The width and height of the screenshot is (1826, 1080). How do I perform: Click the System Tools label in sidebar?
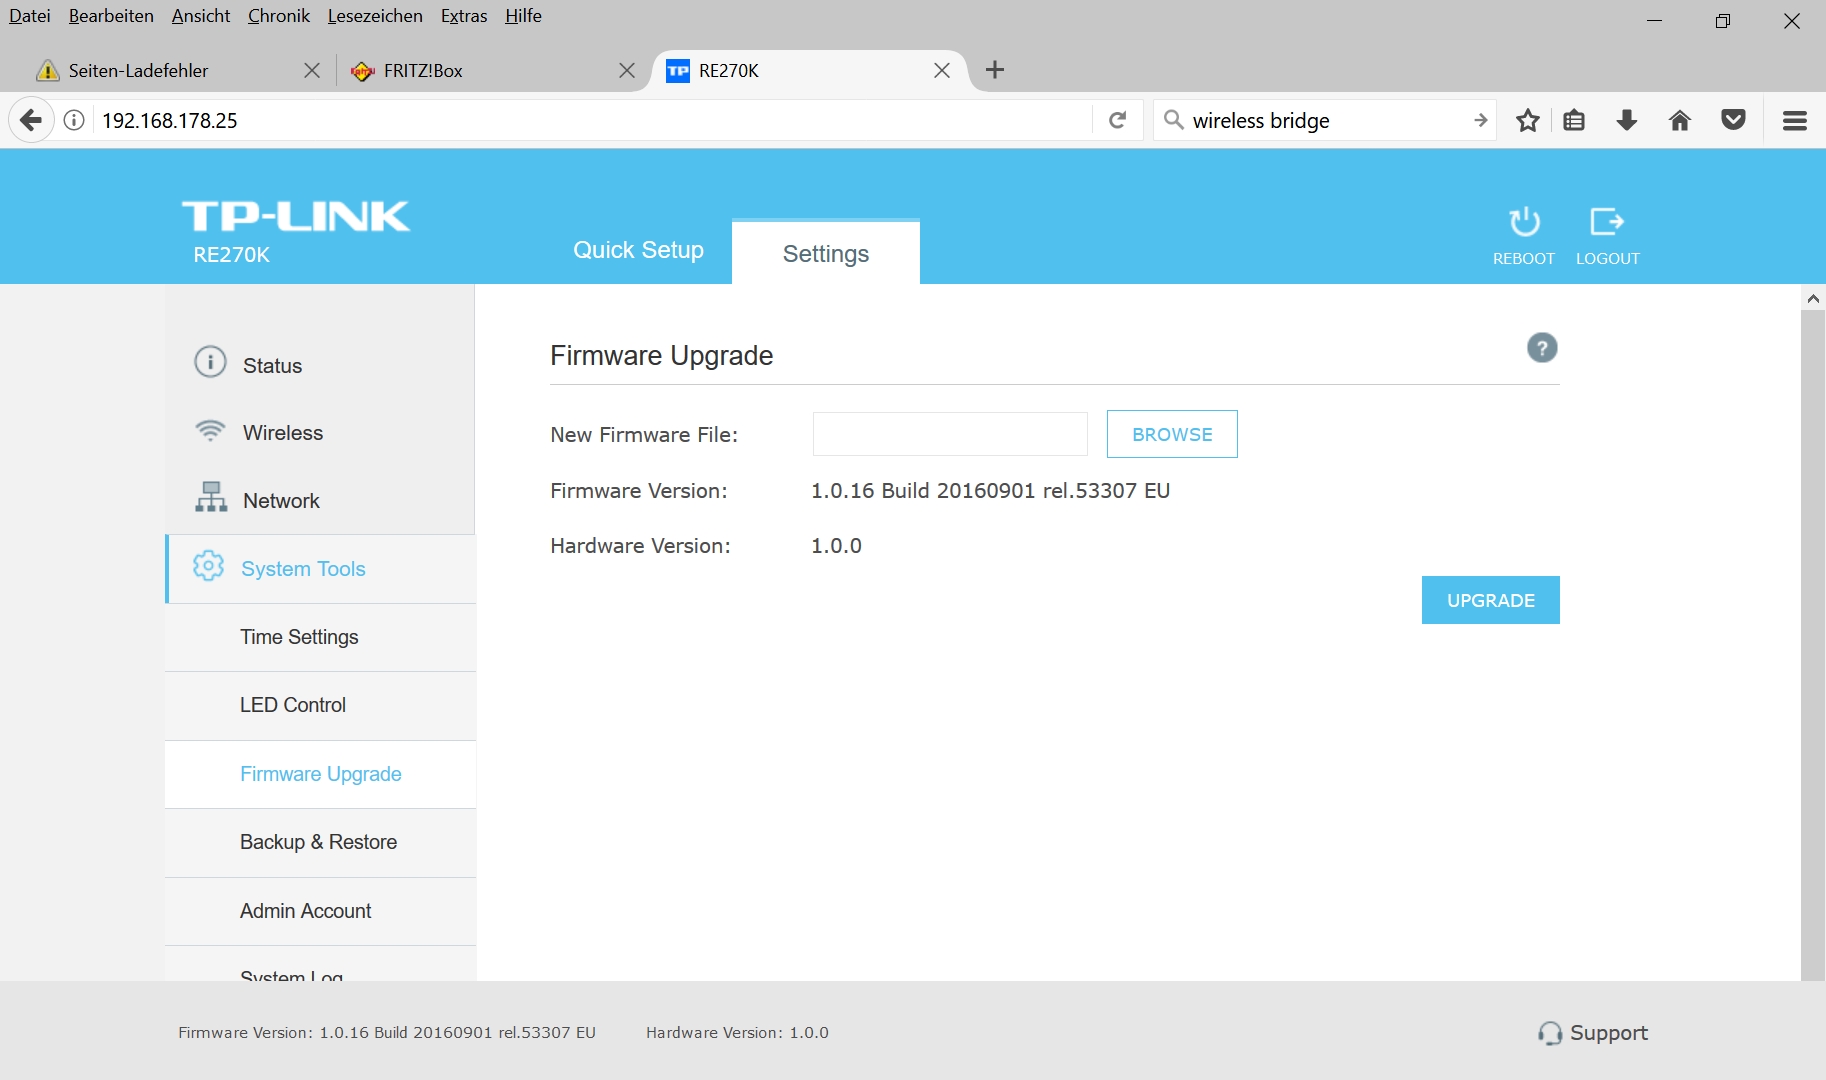click(303, 569)
